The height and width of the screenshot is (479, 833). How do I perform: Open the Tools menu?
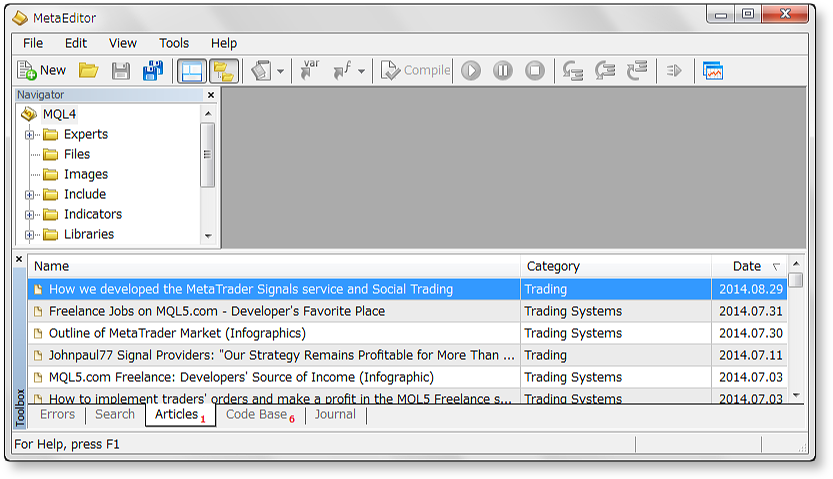174,43
